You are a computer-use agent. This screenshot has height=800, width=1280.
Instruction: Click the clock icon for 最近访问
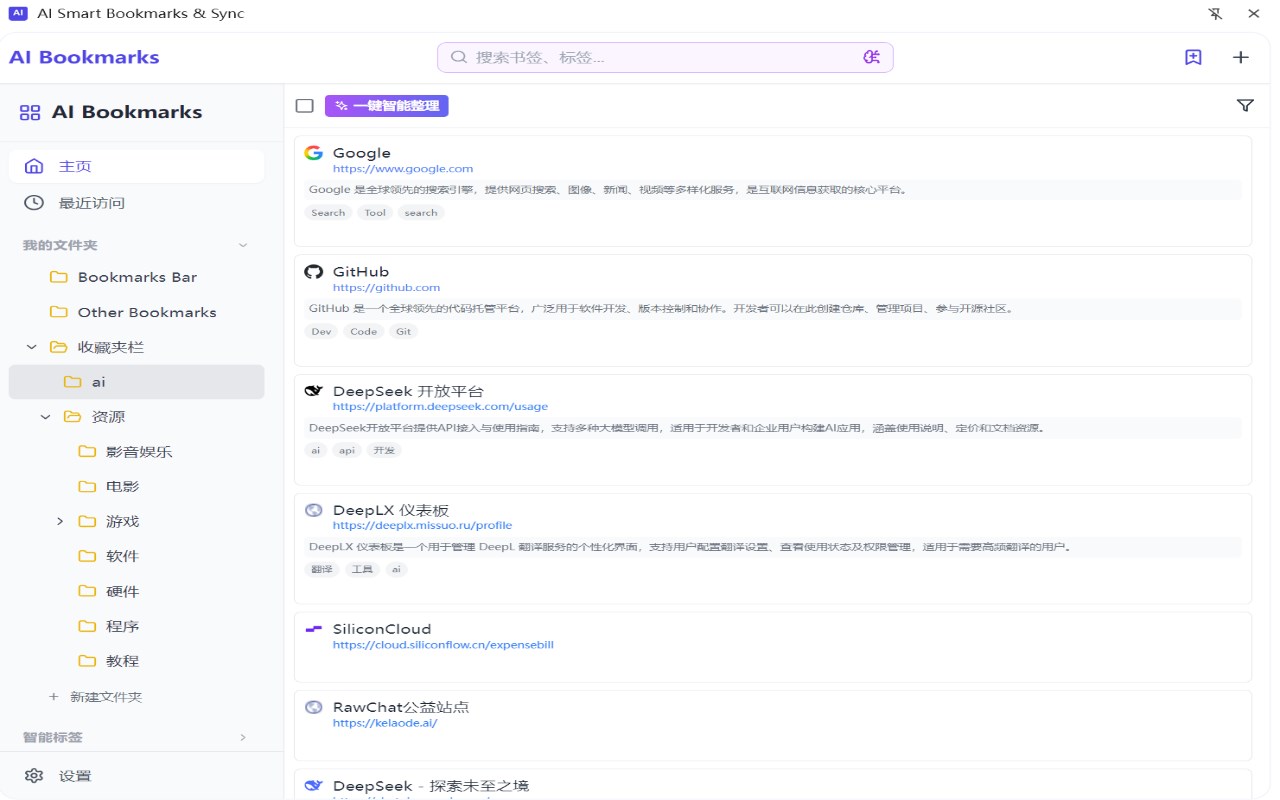[x=34, y=203]
